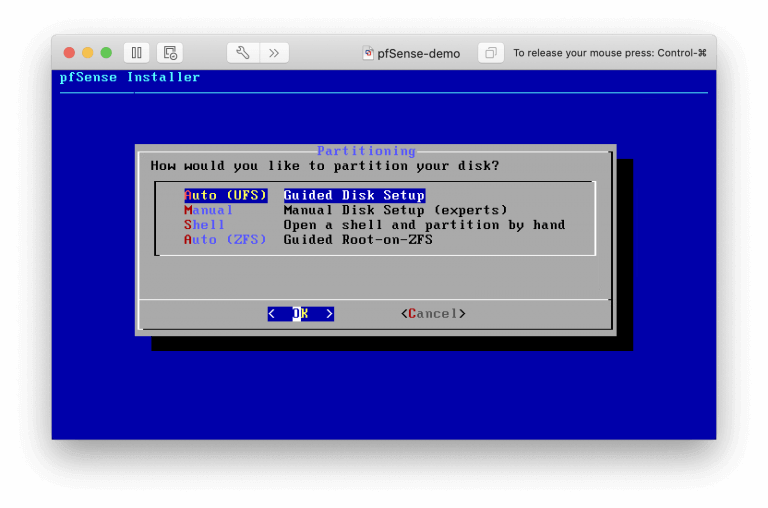Minimize the VM window with yellow button

pos(88,53)
